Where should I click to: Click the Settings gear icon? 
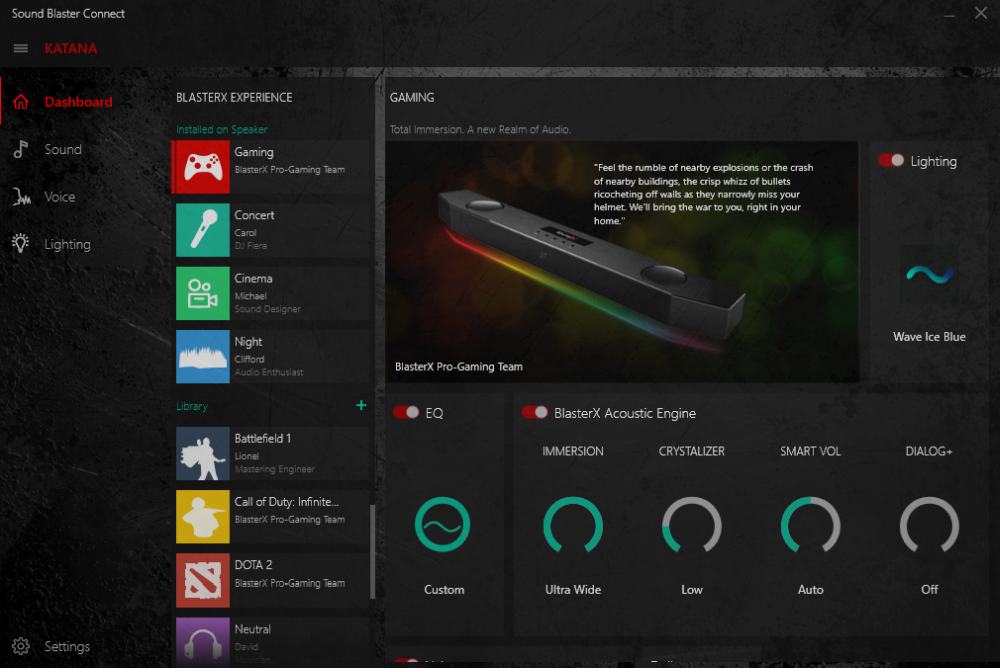(x=20, y=646)
